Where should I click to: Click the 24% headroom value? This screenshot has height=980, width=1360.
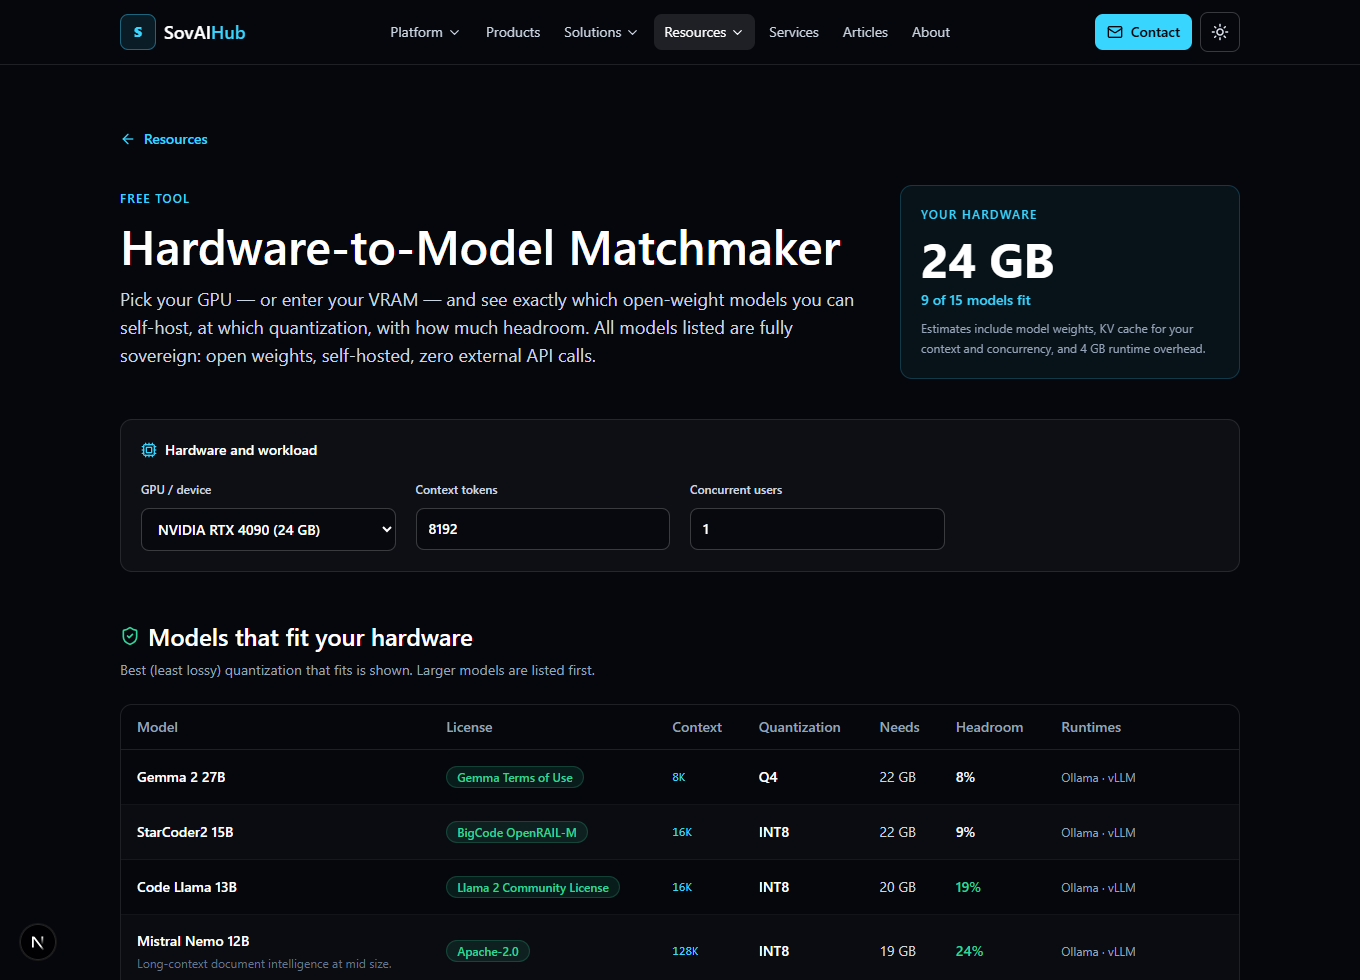[969, 951]
